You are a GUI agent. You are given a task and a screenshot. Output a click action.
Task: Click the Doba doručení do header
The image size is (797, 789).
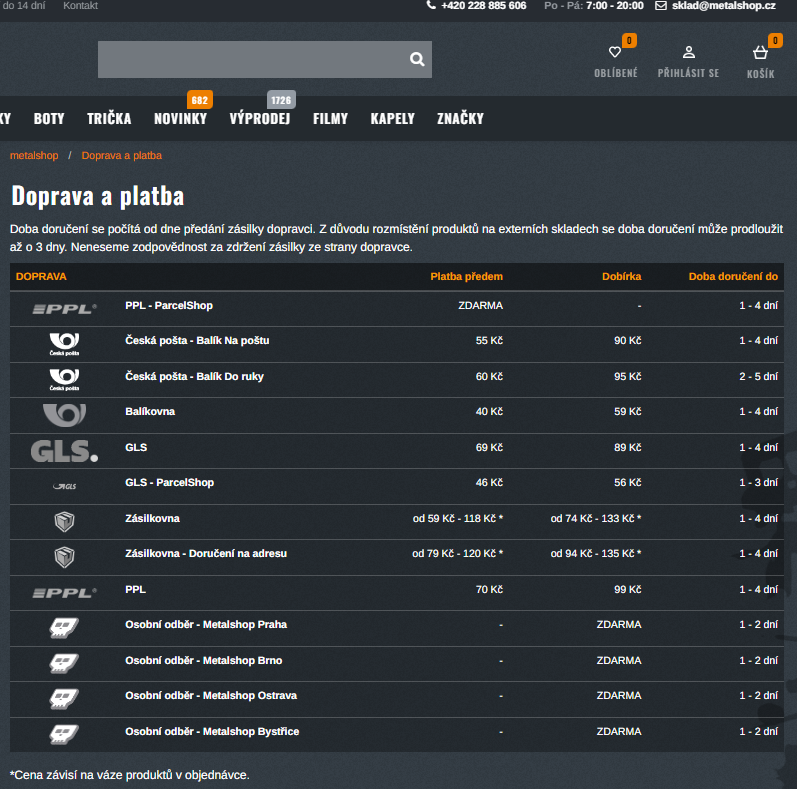pyautogui.click(x=733, y=277)
